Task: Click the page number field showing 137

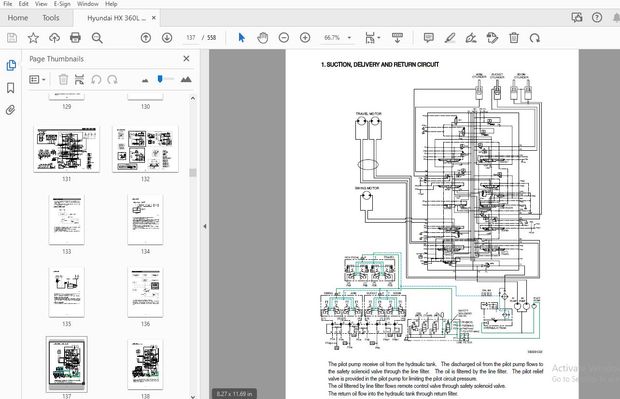Action: (191, 38)
